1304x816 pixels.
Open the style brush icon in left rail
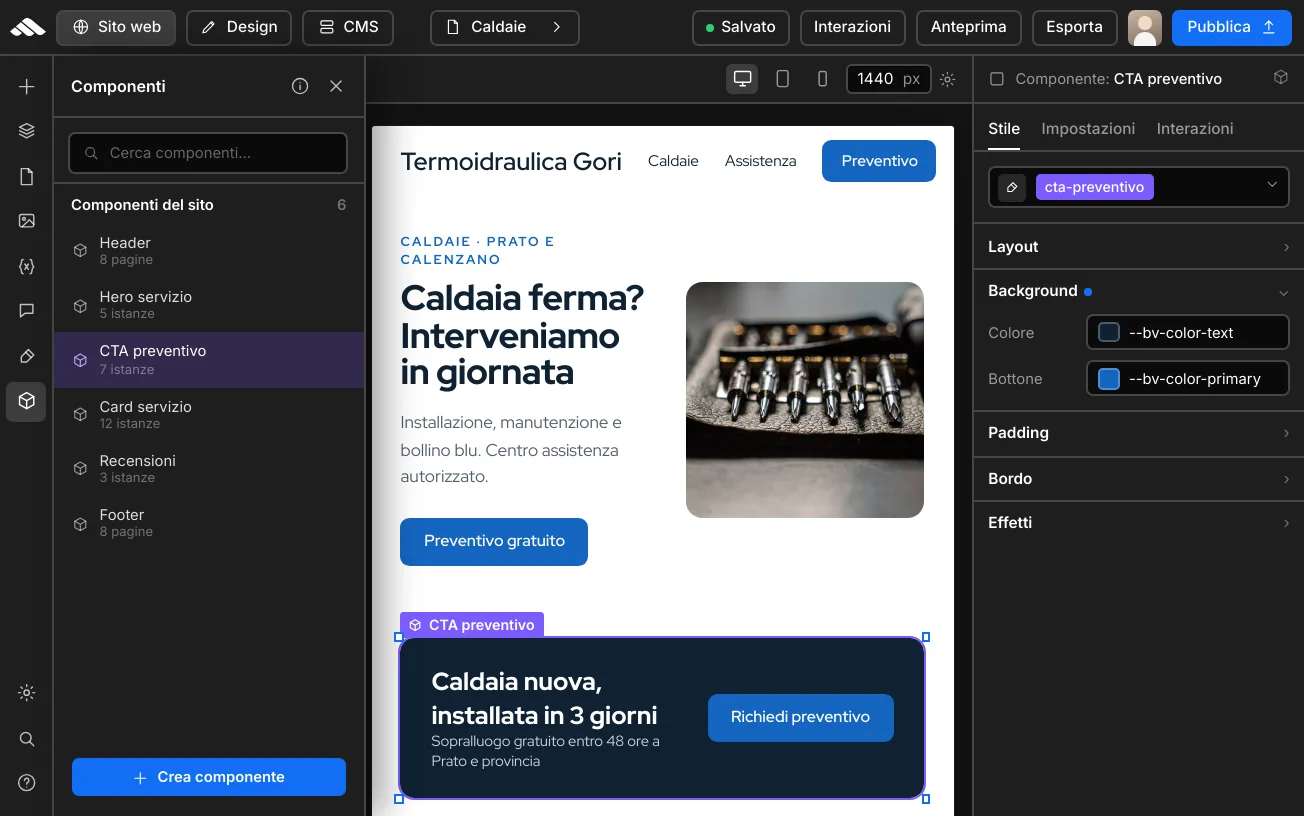[27, 356]
